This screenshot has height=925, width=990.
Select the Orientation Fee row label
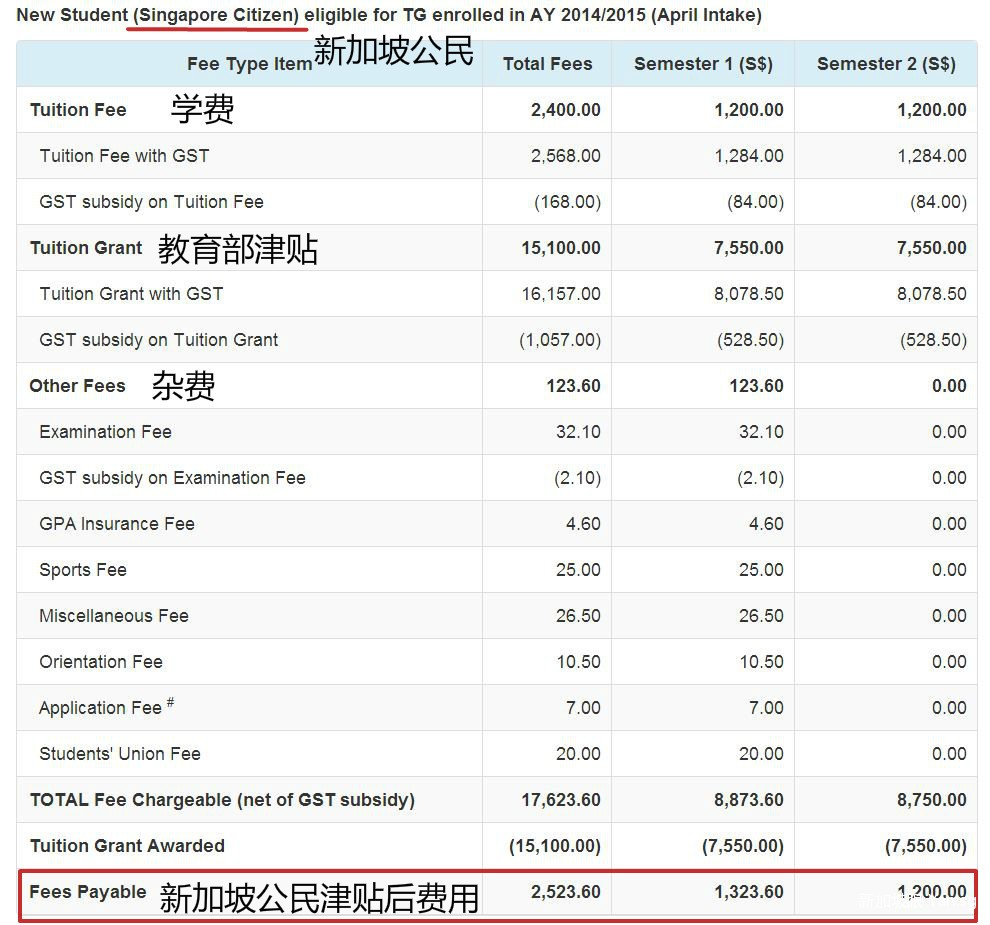[100, 662]
